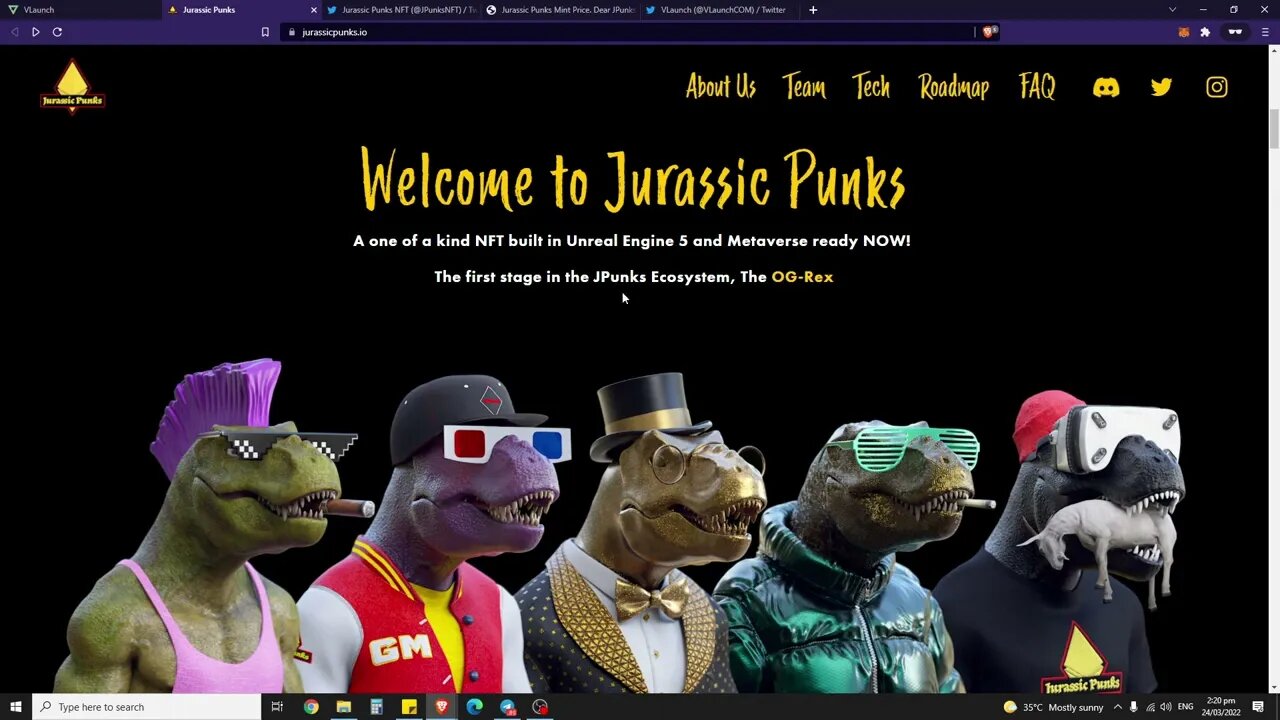The height and width of the screenshot is (720, 1280).
Task: Switch to the VLaunch Twitter tab
Action: [718, 10]
